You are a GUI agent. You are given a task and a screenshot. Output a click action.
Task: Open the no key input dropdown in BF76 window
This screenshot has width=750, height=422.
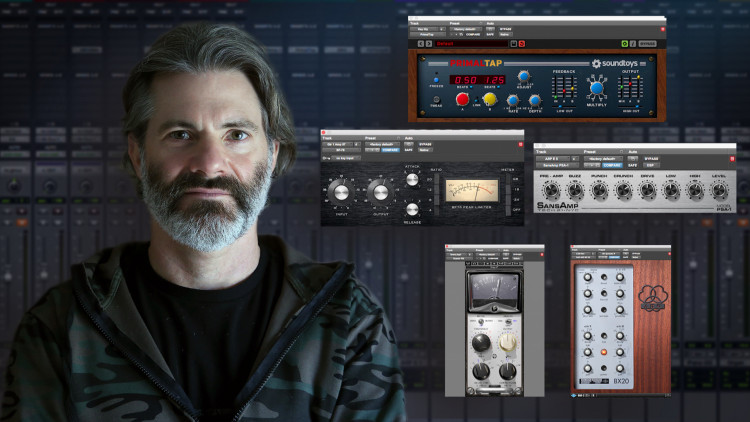click(x=344, y=158)
